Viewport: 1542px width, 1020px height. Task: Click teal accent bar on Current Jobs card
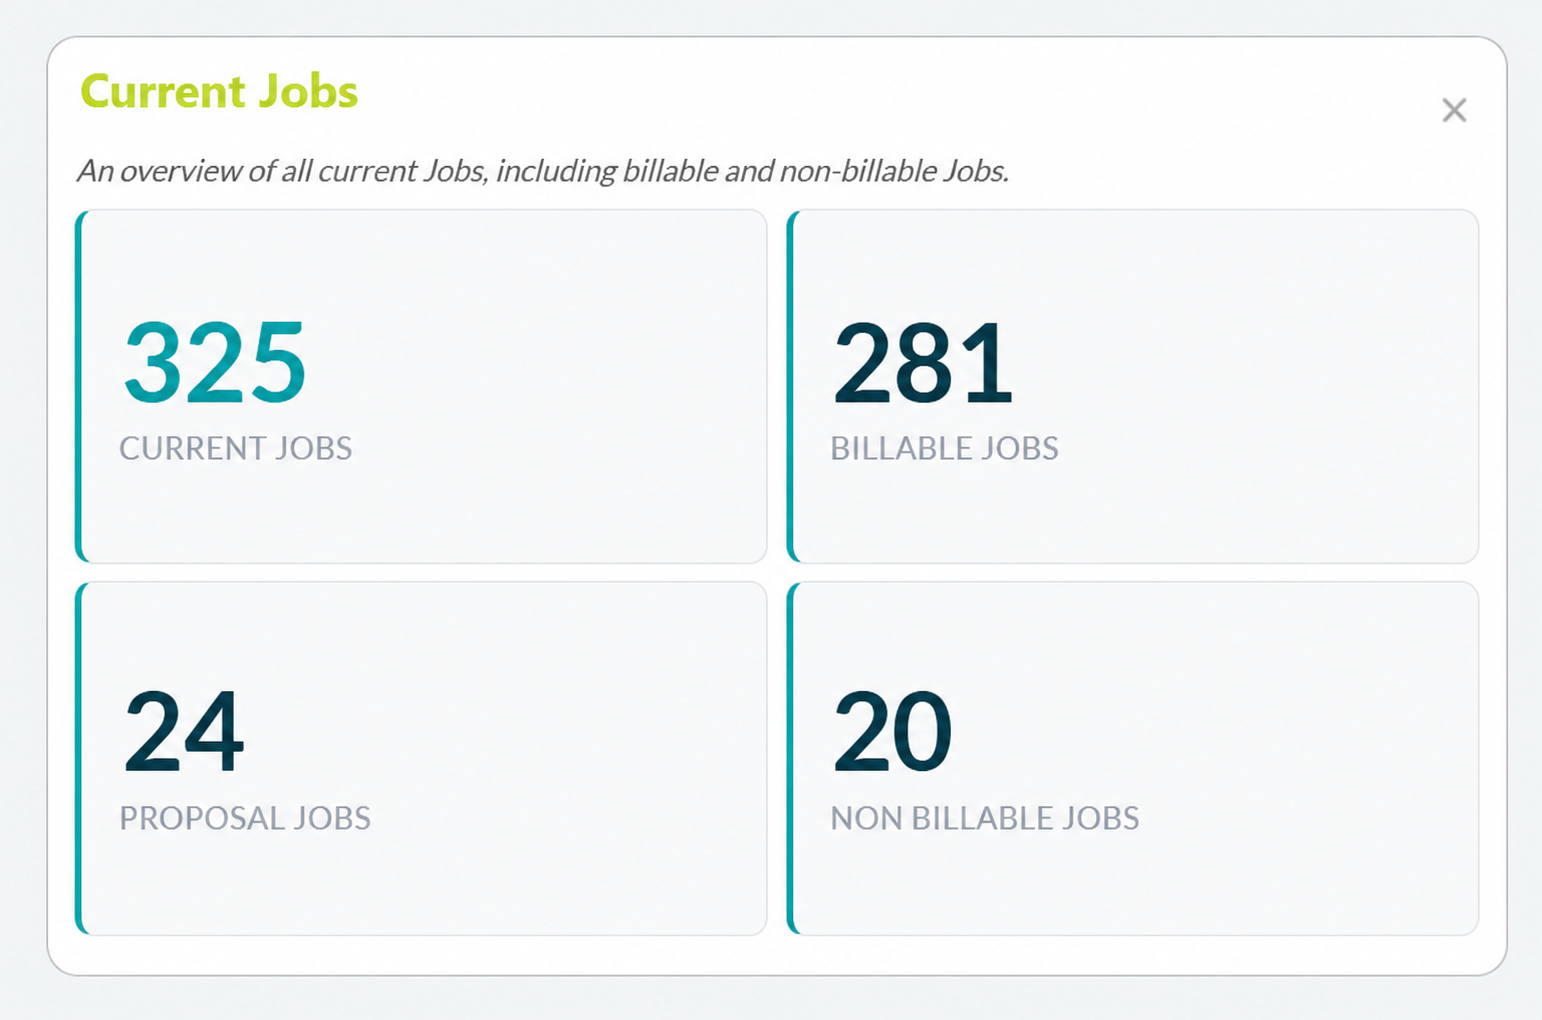[79, 386]
